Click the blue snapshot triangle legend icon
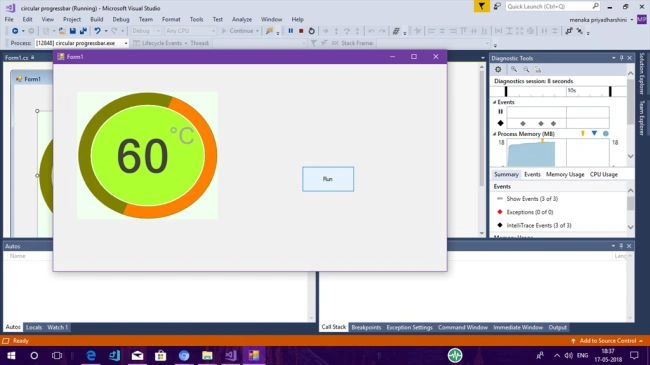 pos(594,133)
